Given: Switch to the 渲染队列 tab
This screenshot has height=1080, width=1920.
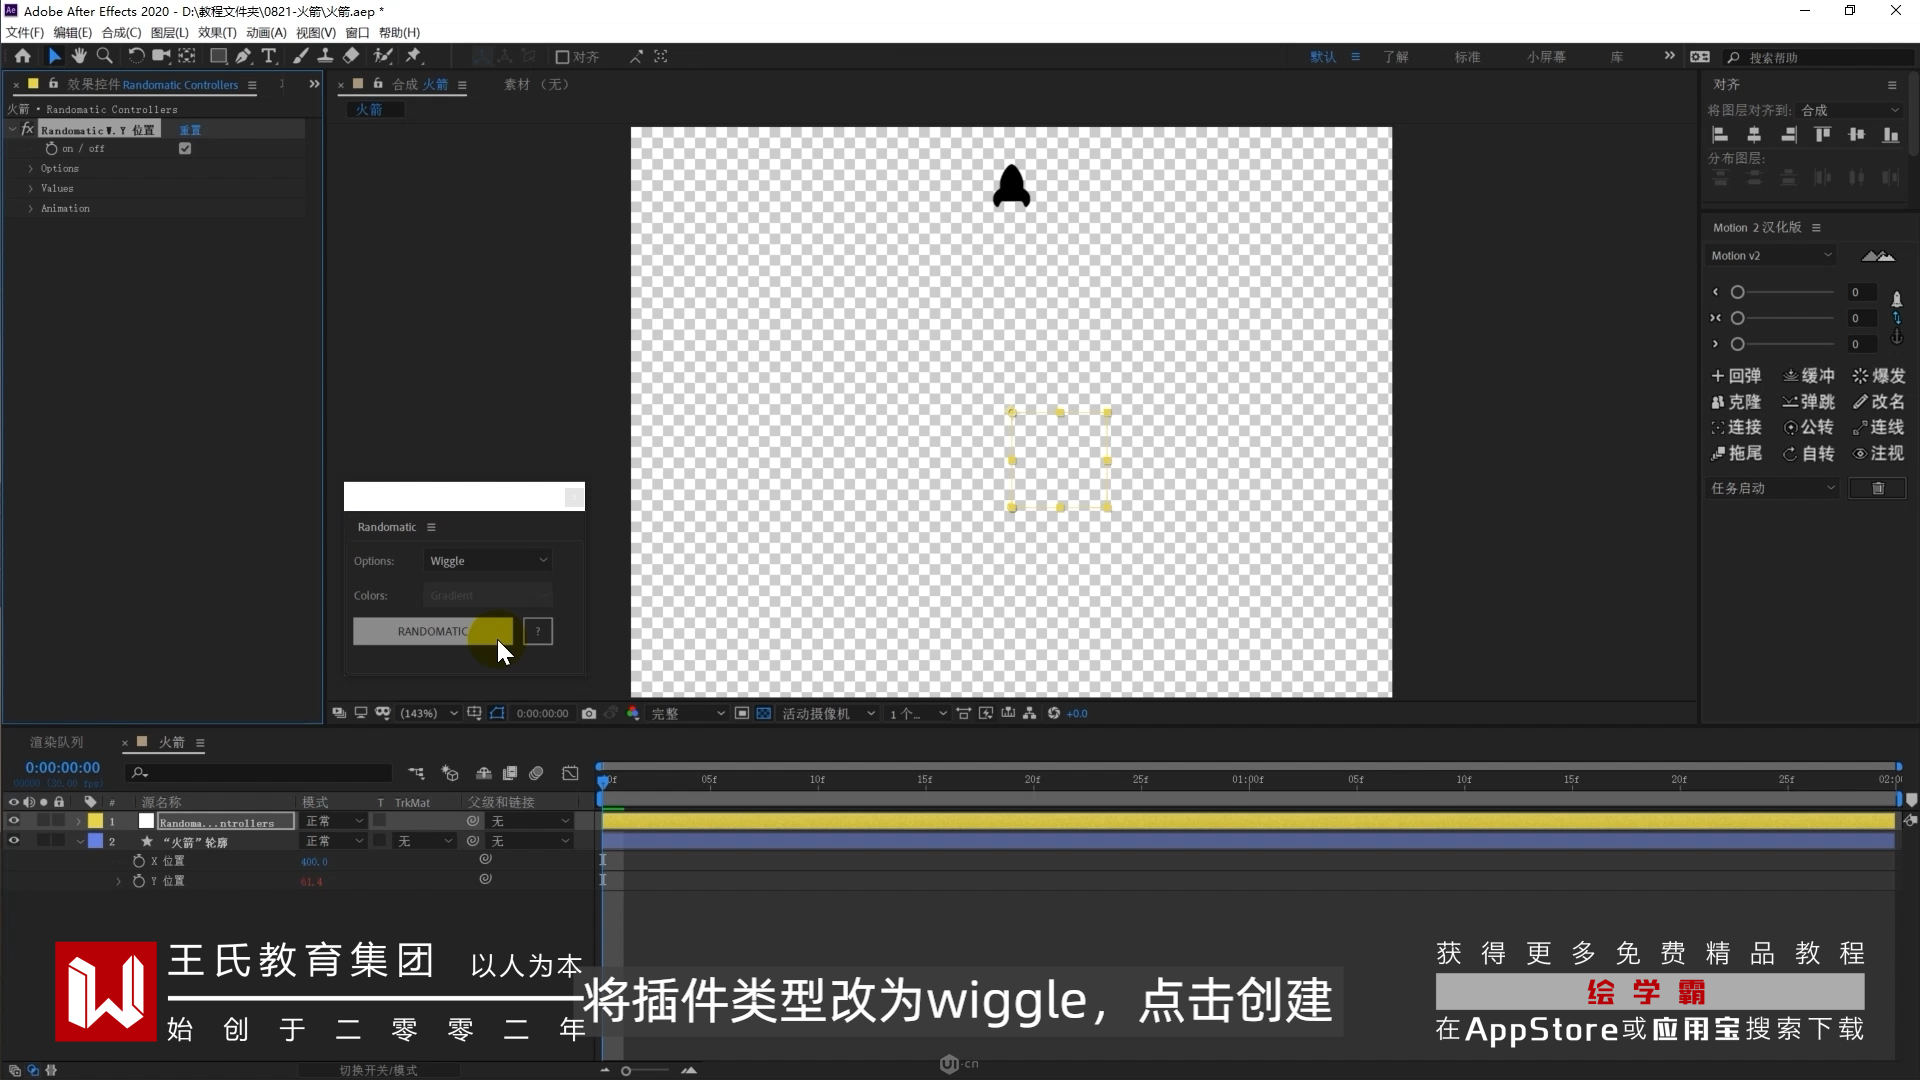Looking at the screenshot, I should pyautogui.click(x=56, y=742).
